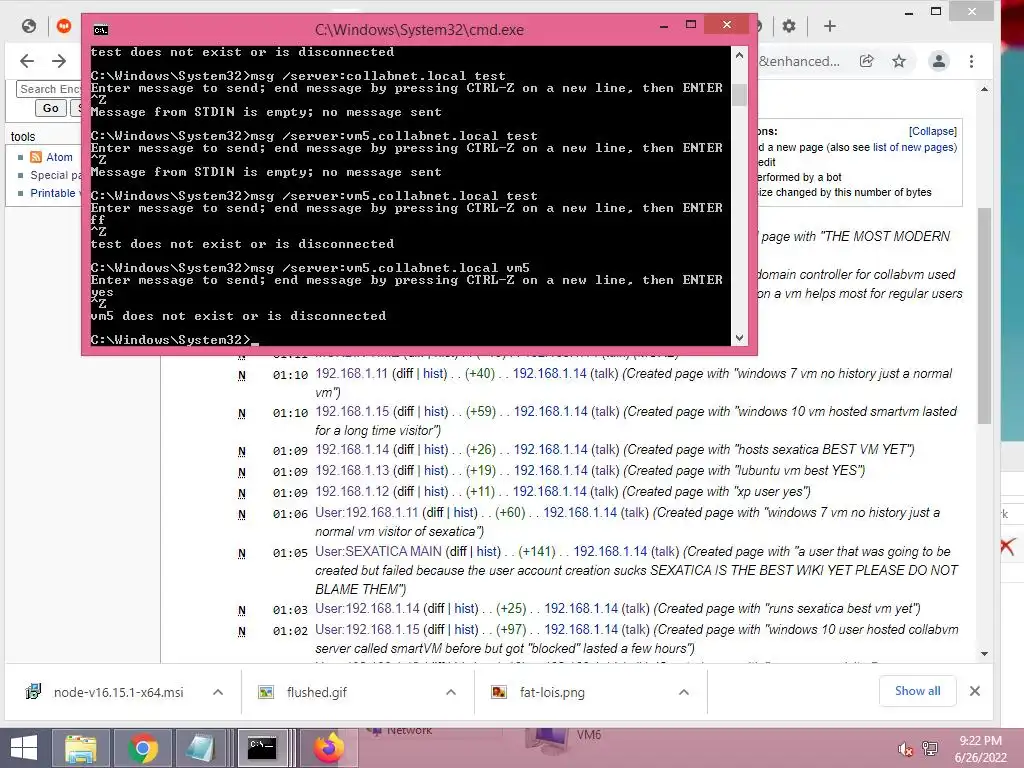
Task: Open Windows Start button
Action: 24,748
